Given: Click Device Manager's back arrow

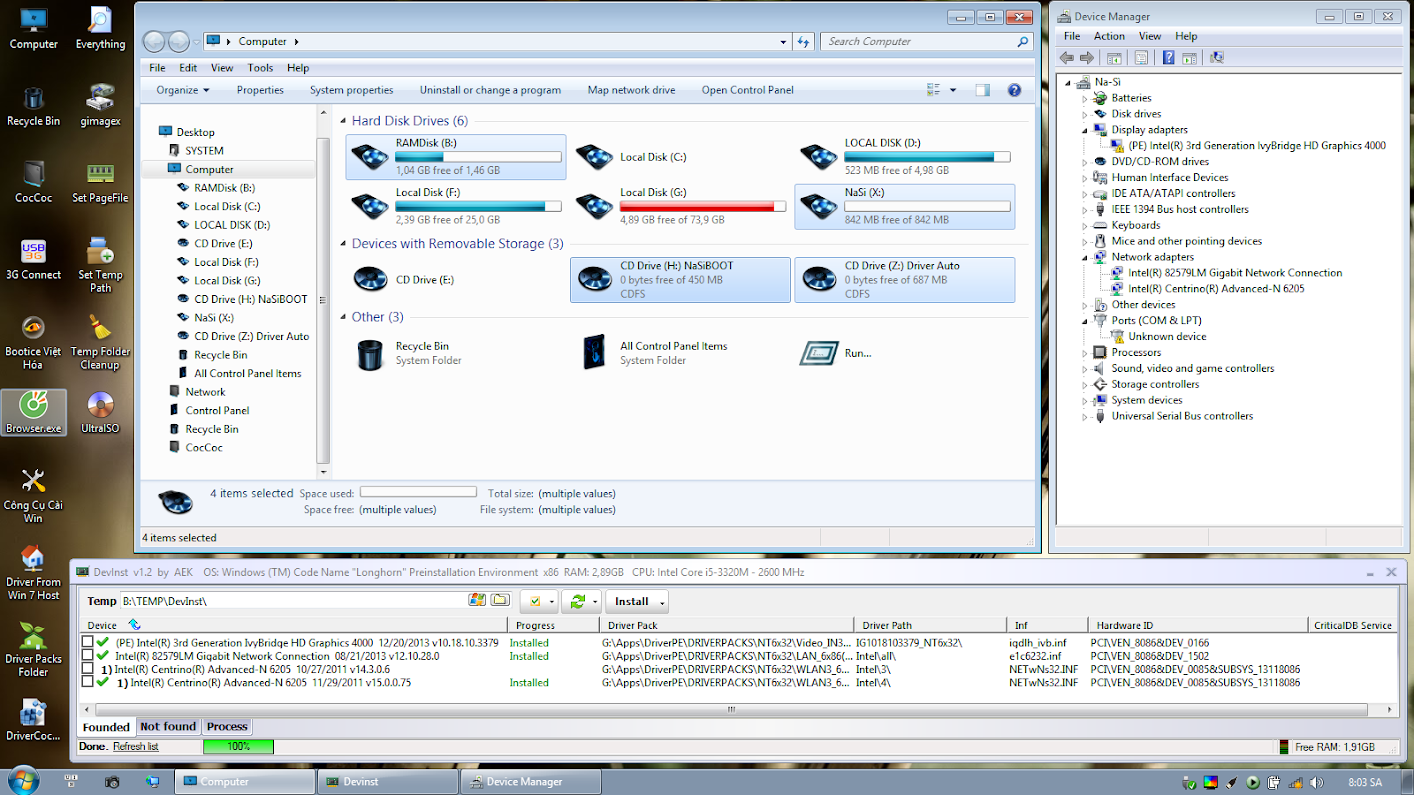Looking at the screenshot, I should click(x=1067, y=58).
